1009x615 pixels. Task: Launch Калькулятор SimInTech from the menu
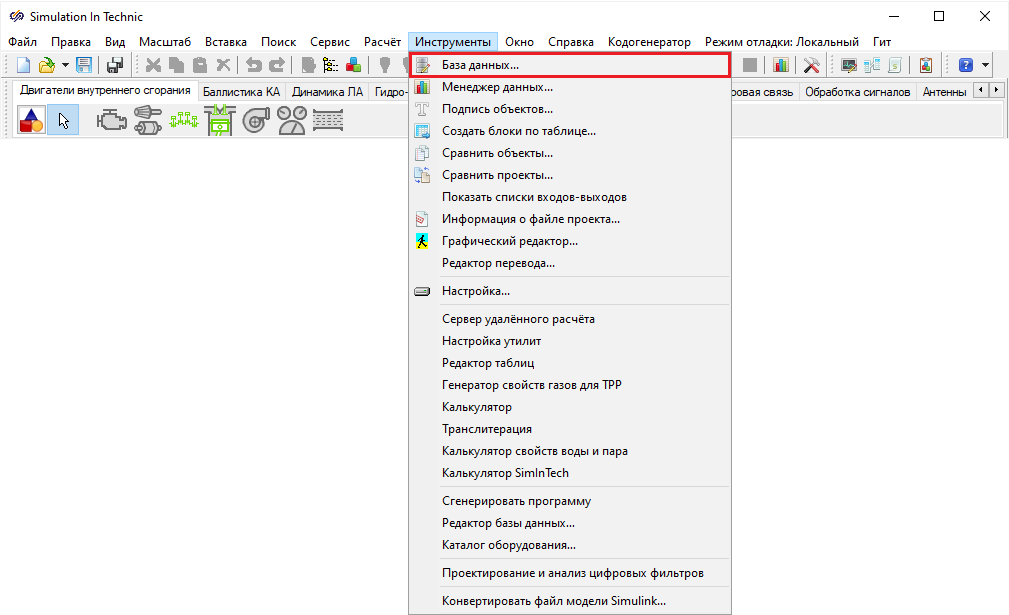pos(505,473)
